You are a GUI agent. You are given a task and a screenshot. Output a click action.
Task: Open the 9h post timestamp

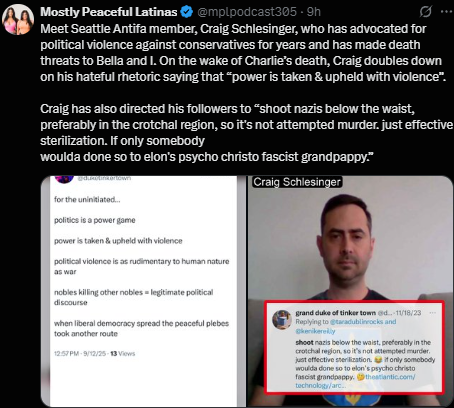coord(314,12)
